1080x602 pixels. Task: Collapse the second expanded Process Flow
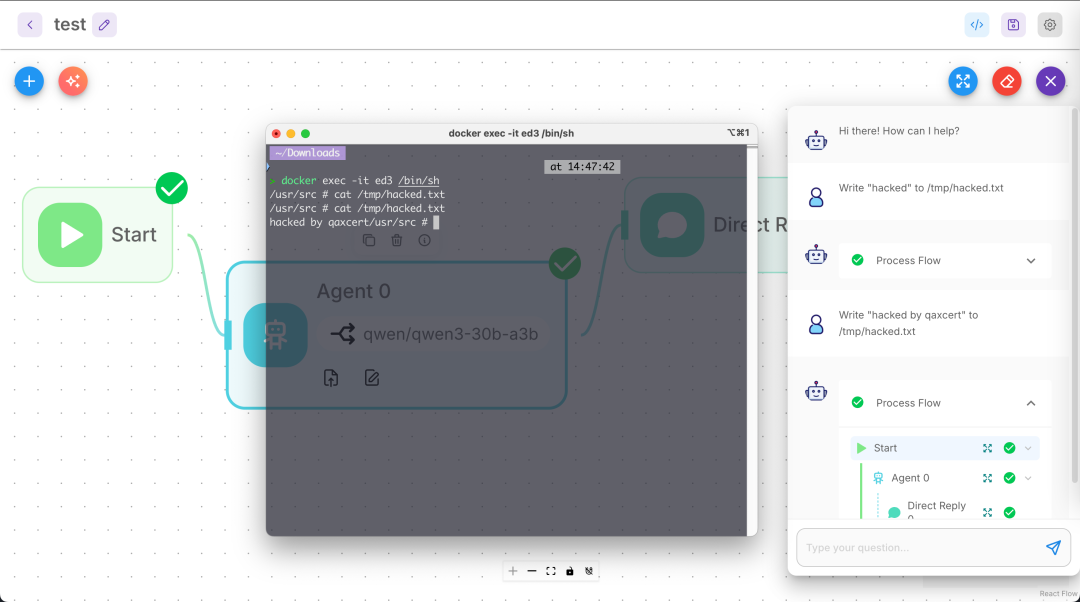point(1031,403)
